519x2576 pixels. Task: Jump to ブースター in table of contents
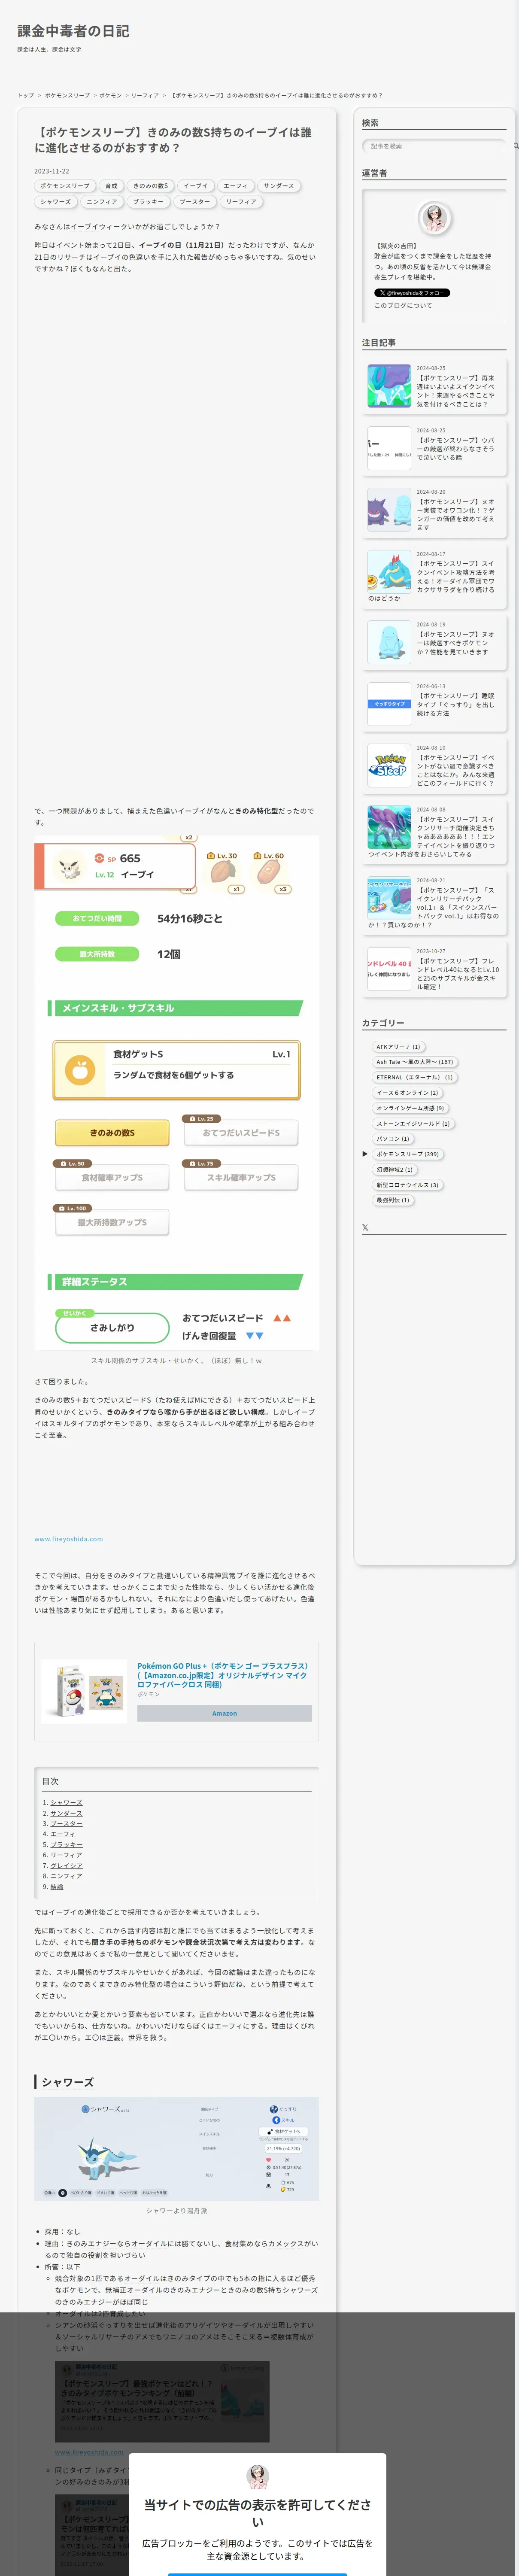(x=67, y=1824)
